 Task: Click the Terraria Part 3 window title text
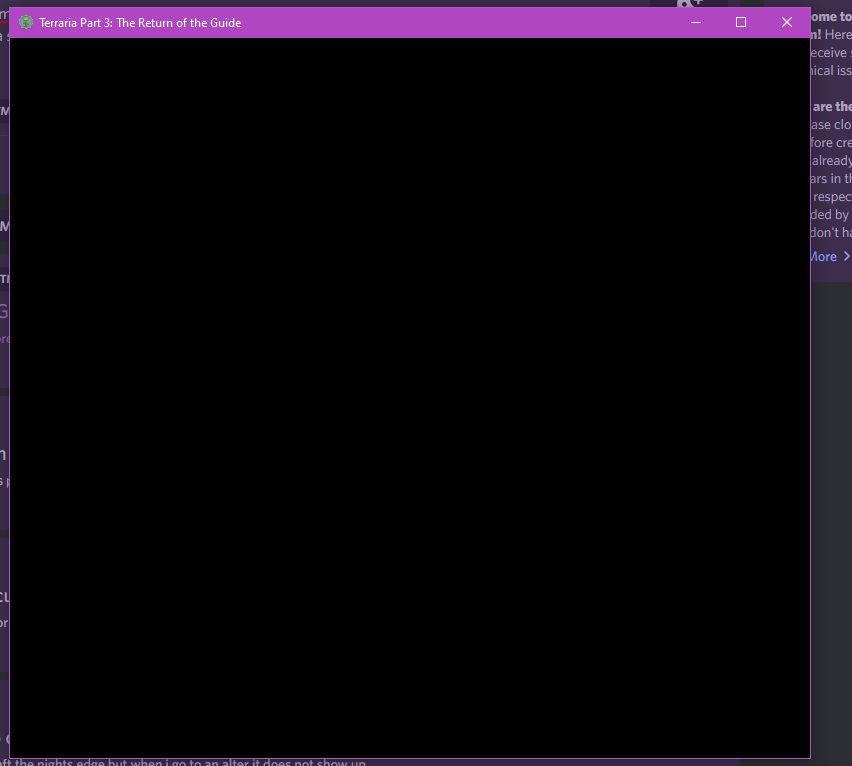click(x=140, y=23)
